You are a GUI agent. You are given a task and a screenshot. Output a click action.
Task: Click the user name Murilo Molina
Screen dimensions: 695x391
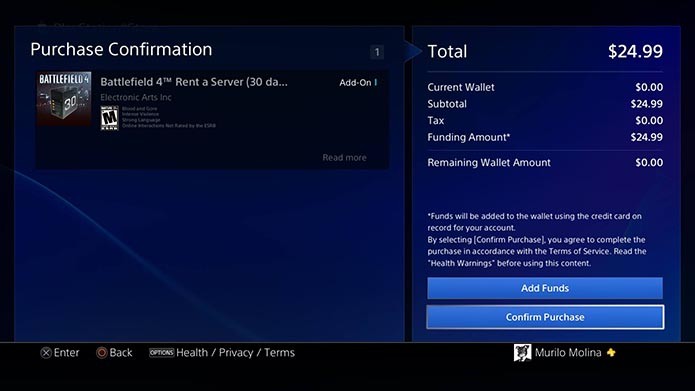tap(568, 352)
